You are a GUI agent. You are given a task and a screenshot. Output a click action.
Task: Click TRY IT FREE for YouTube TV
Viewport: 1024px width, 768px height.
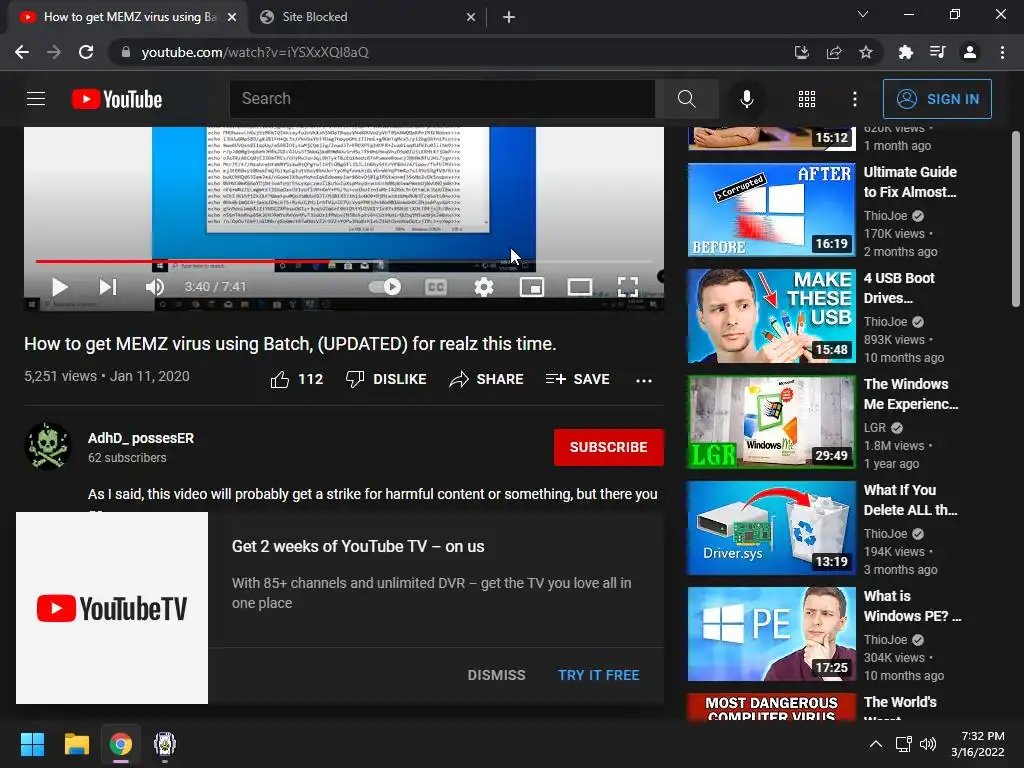click(x=598, y=675)
